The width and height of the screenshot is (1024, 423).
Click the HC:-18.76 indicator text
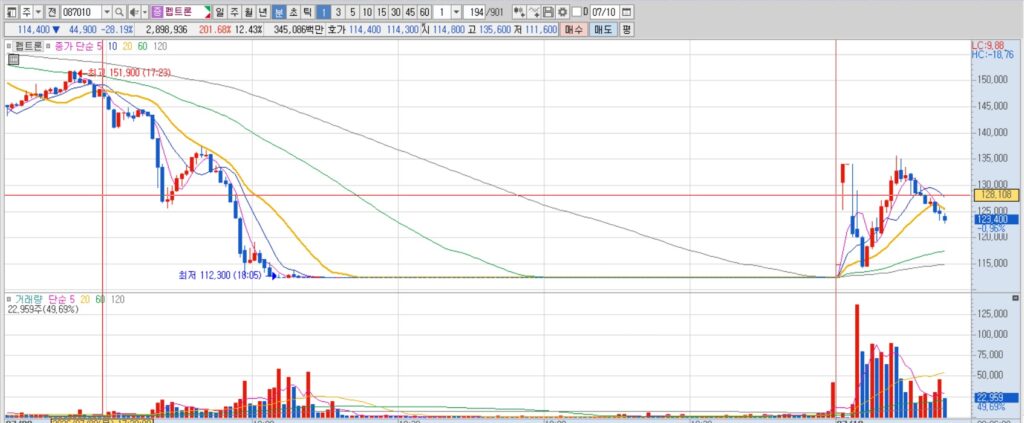[993, 55]
